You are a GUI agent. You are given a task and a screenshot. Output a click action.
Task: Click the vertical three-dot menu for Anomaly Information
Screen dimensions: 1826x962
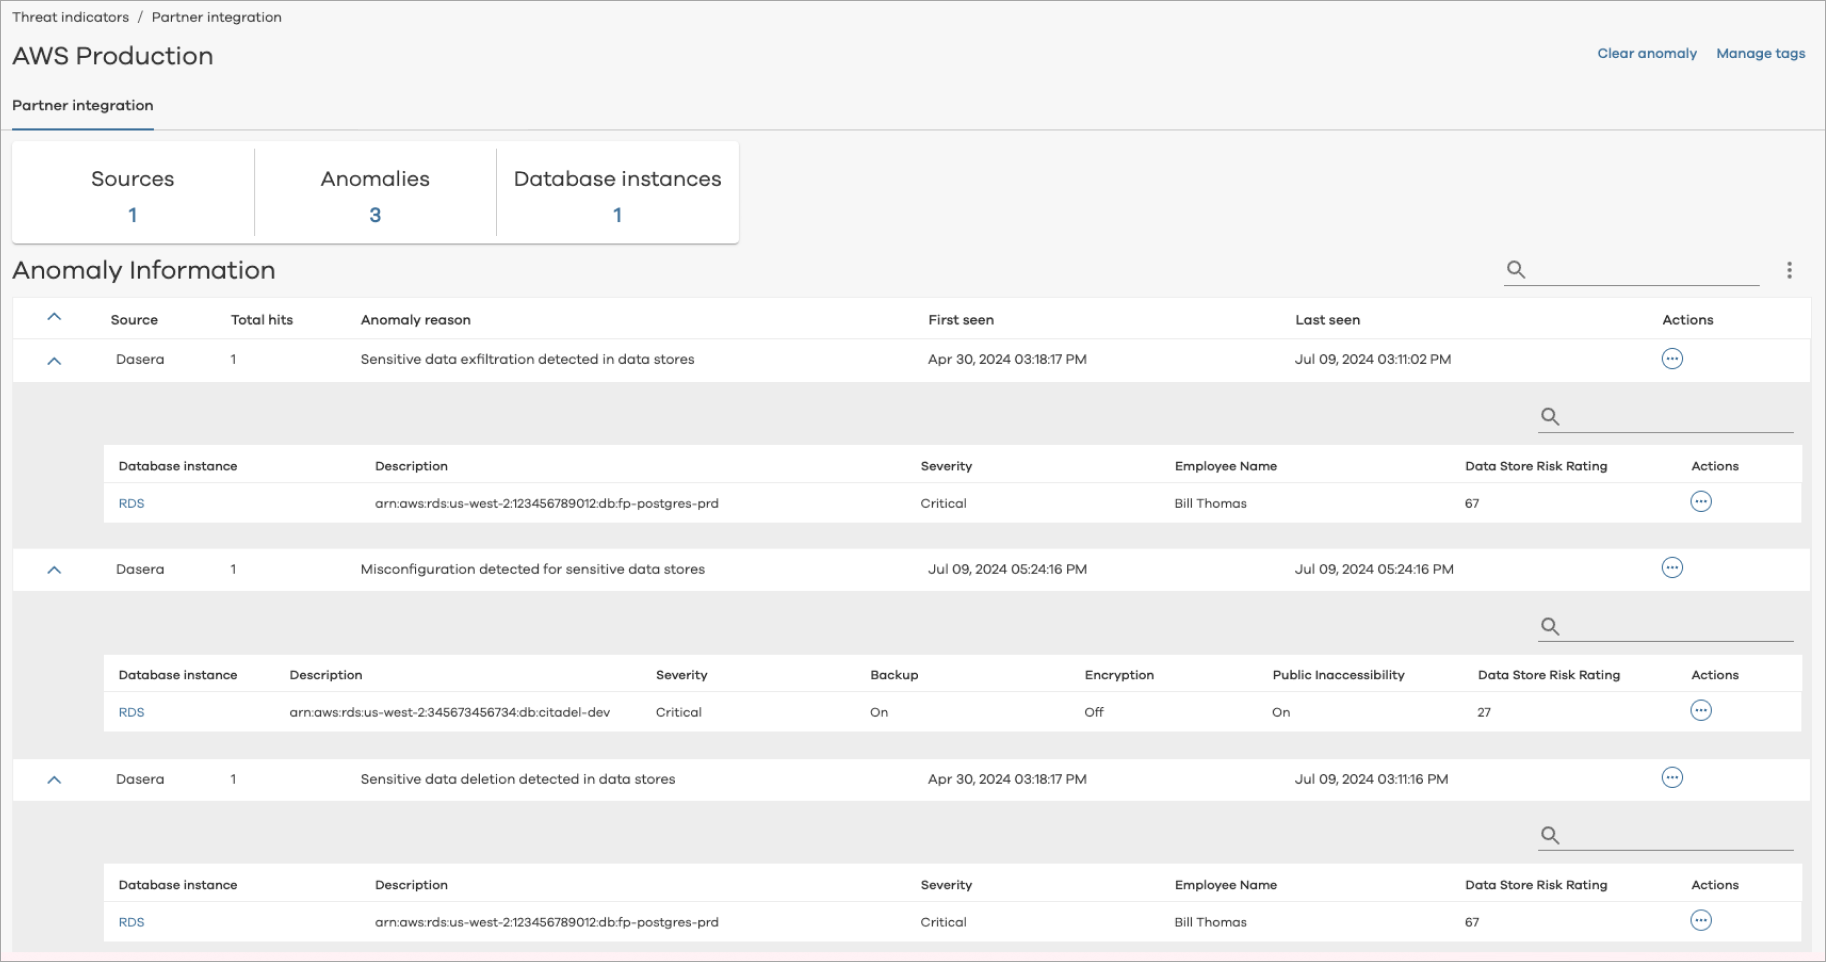(x=1789, y=270)
